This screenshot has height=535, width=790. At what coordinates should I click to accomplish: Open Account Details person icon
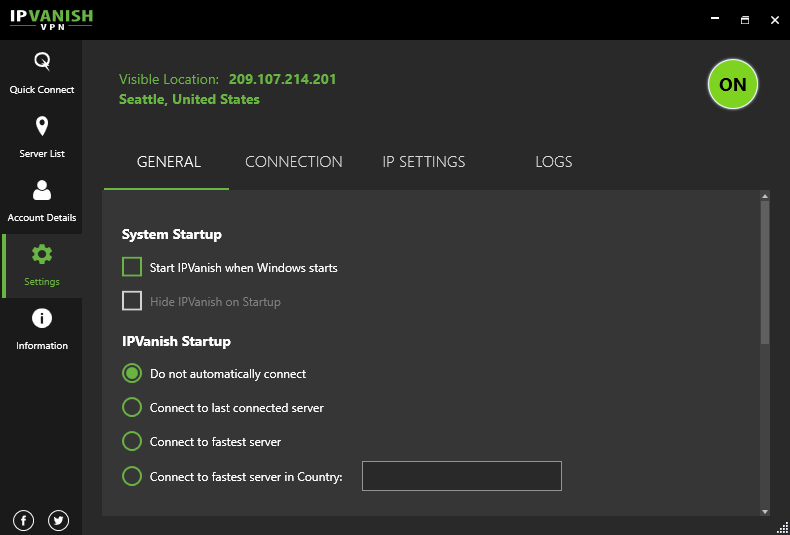click(42, 190)
